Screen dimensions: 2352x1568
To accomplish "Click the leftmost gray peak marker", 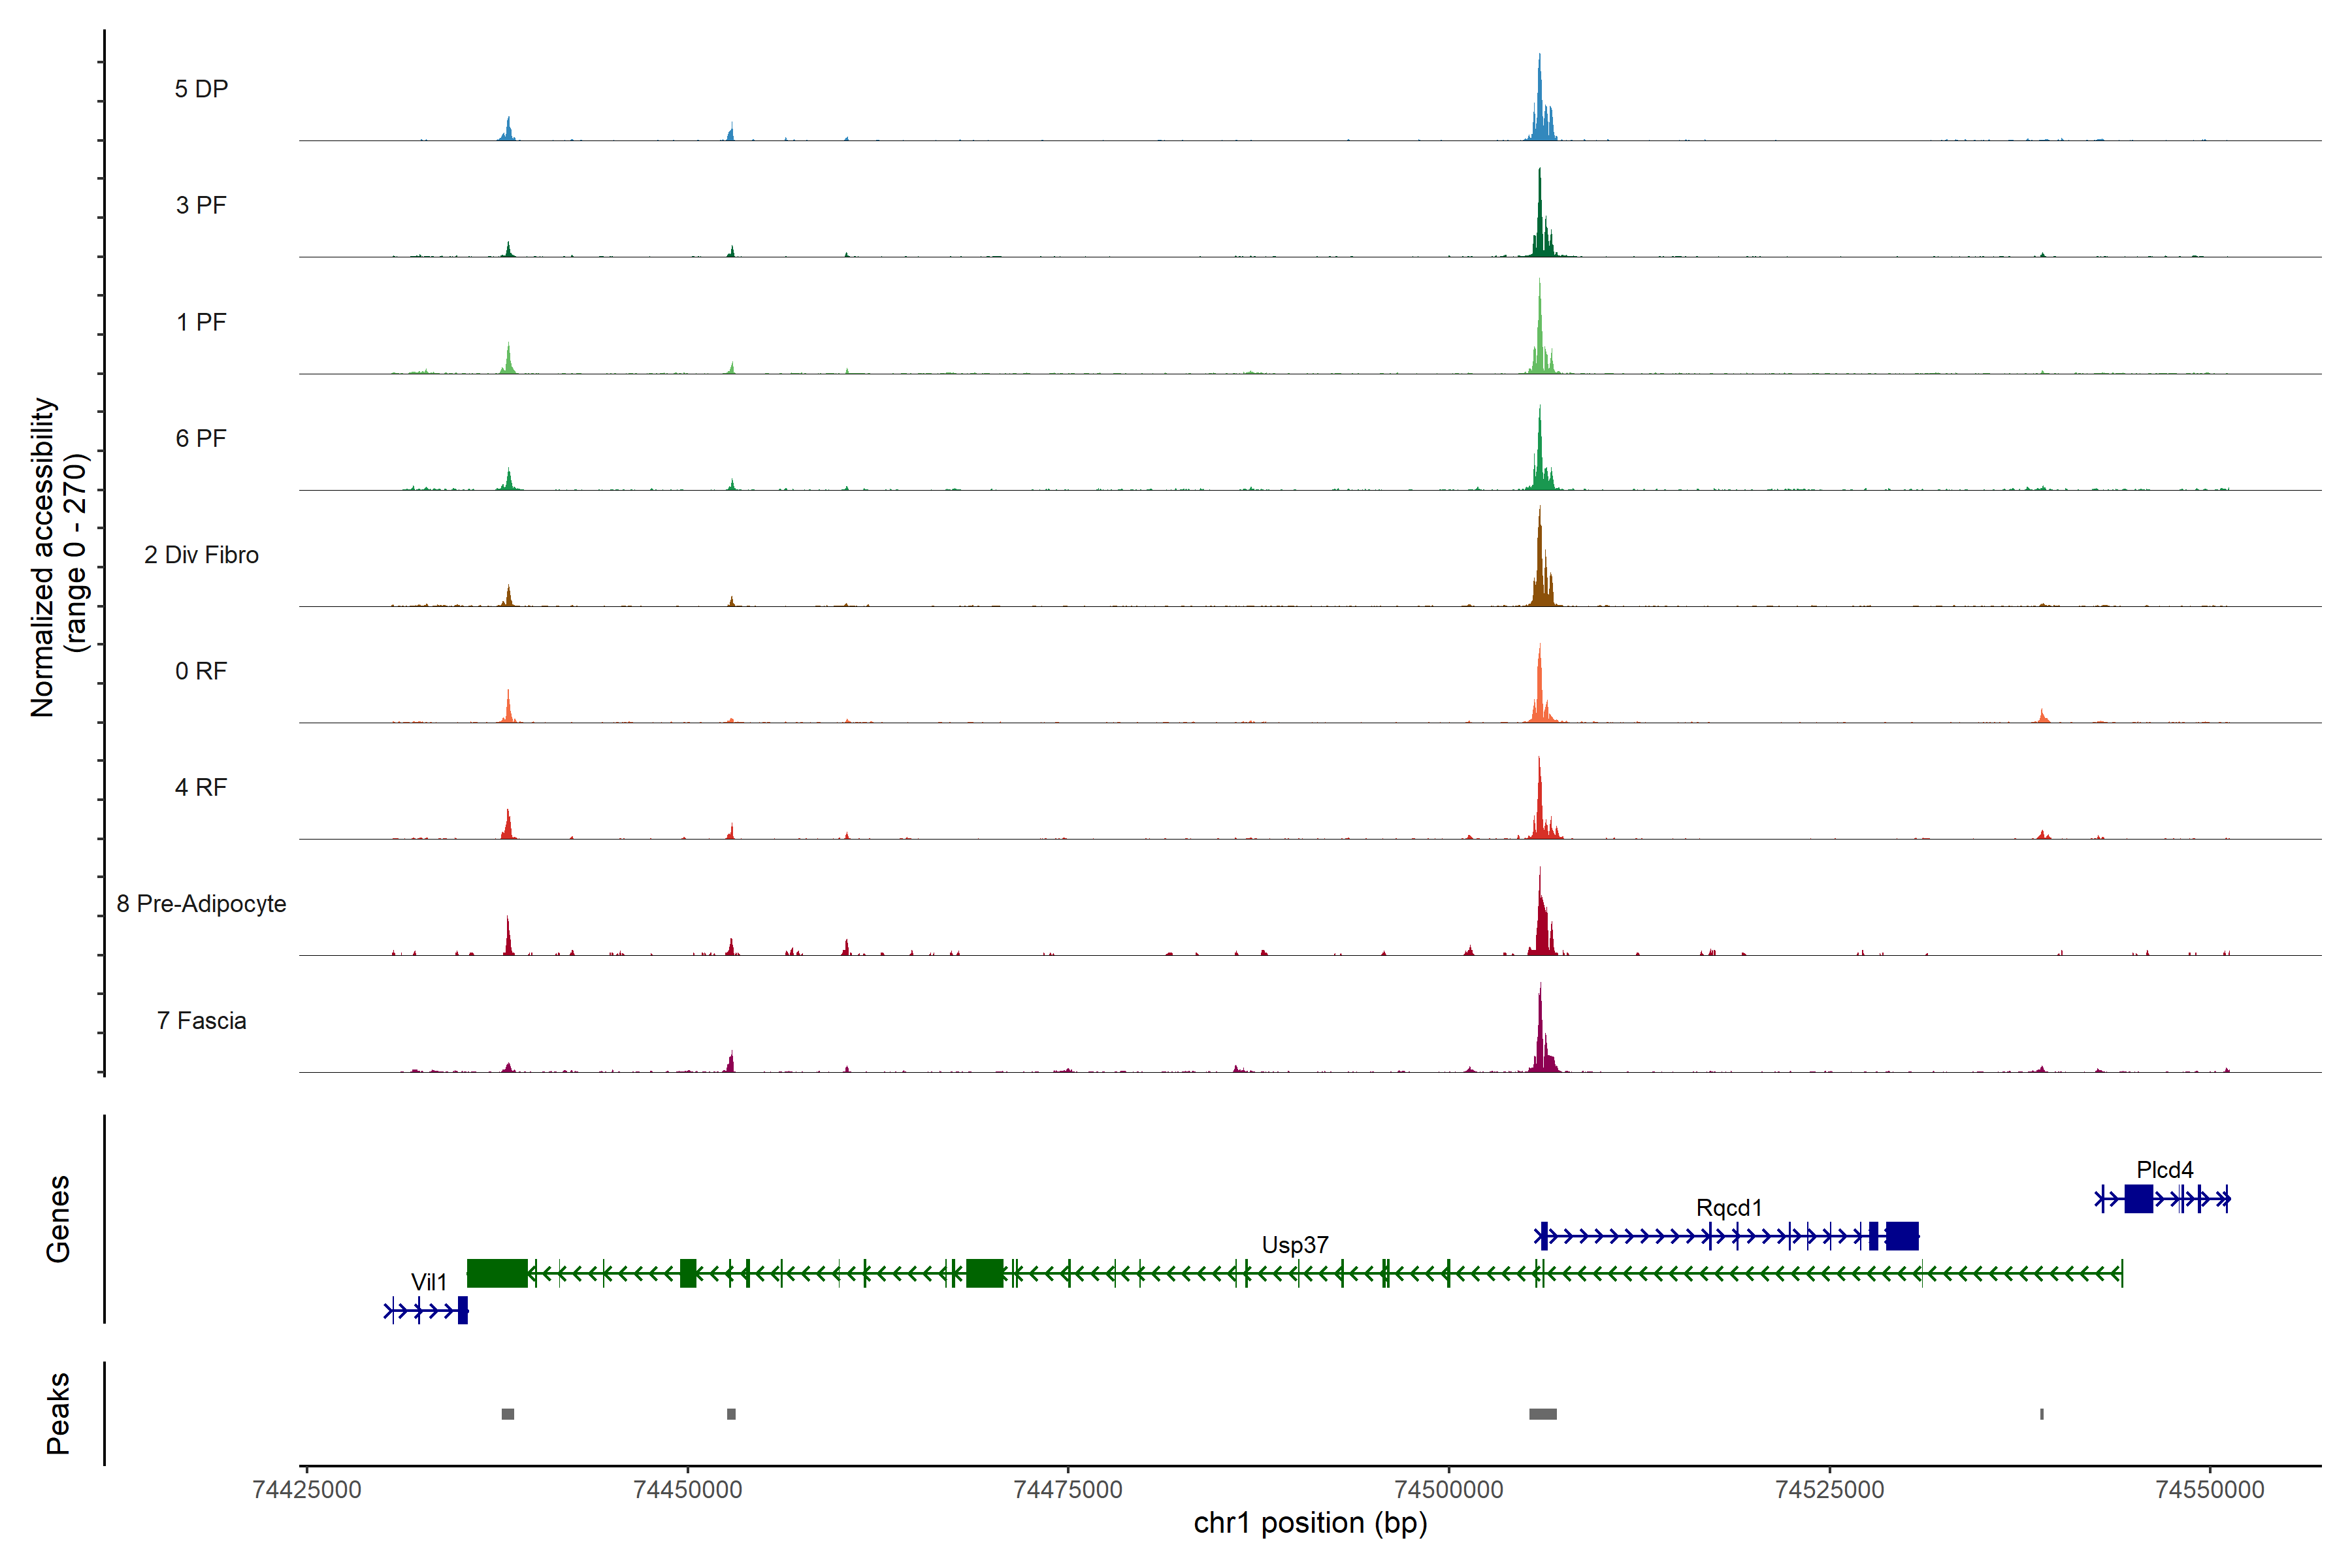I will pos(508,1414).
